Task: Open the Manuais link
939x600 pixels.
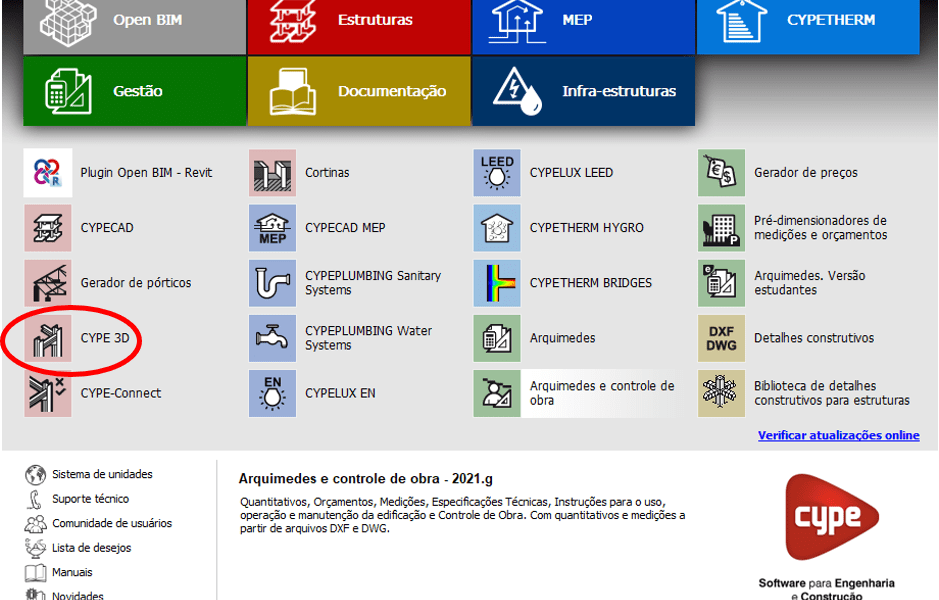Action: [72, 572]
